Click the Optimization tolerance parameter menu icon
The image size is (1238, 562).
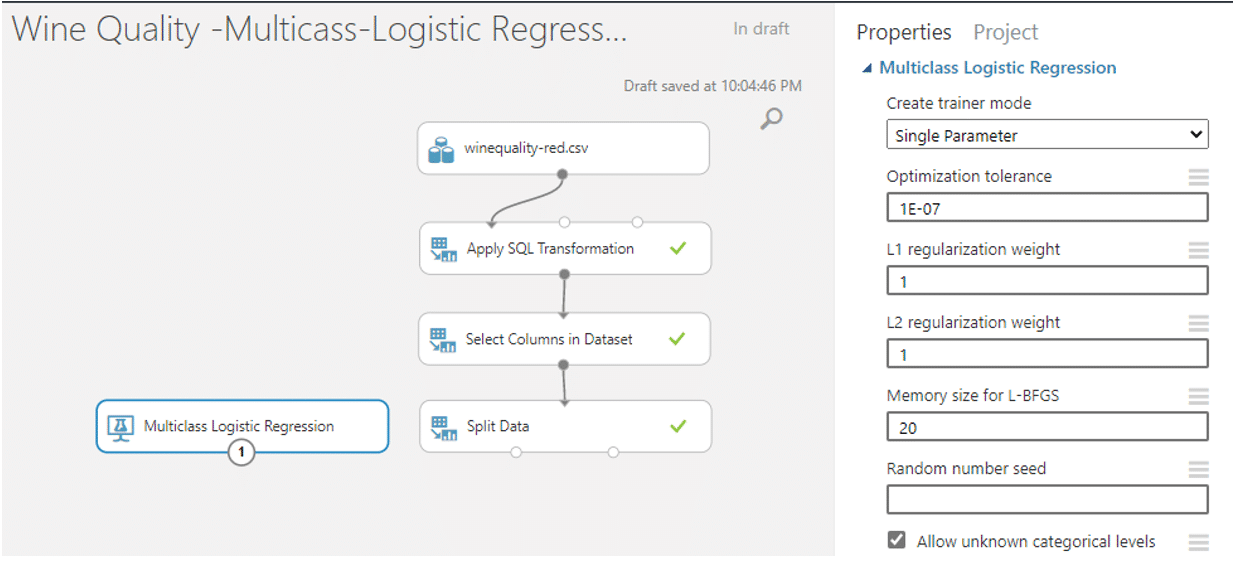click(x=1198, y=177)
